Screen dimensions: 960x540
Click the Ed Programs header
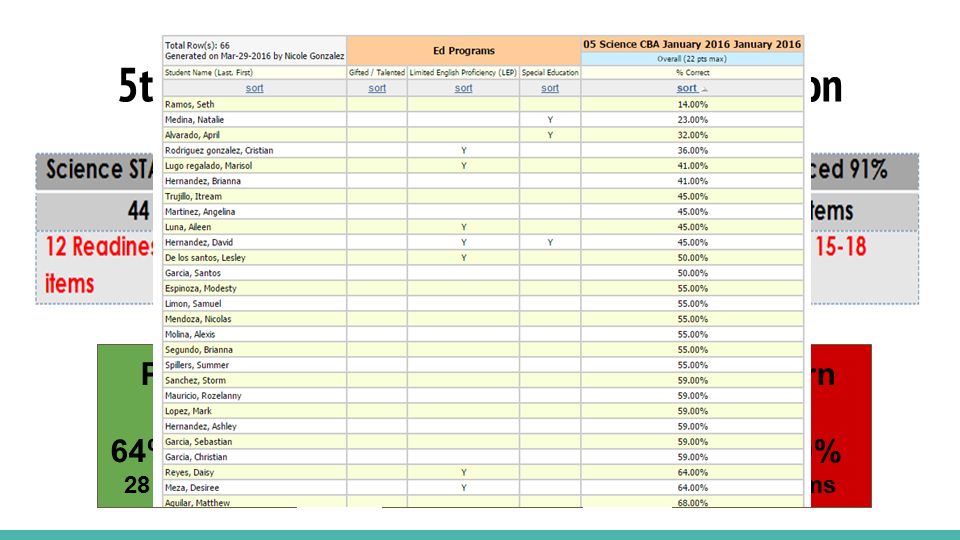pyautogui.click(x=463, y=51)
